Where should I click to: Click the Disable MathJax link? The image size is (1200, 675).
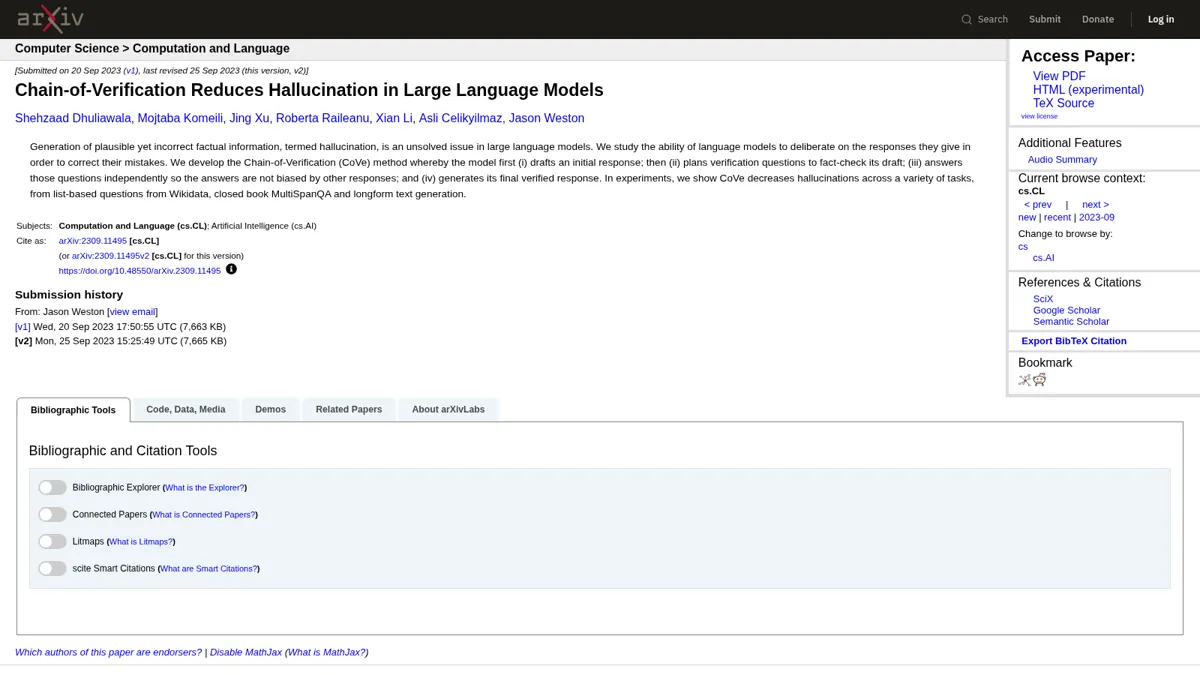[246, 652]
